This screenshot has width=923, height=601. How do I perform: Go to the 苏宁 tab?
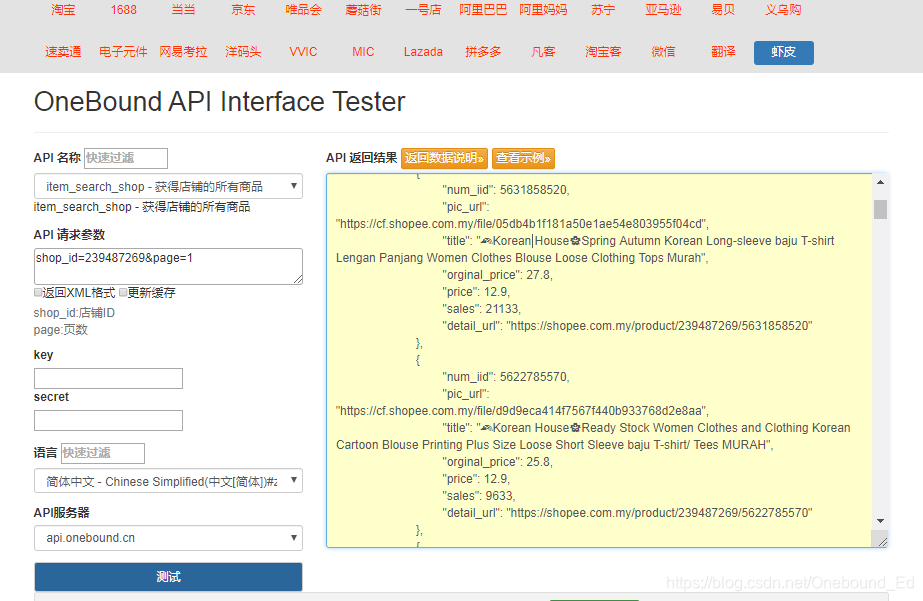(603, 10)
